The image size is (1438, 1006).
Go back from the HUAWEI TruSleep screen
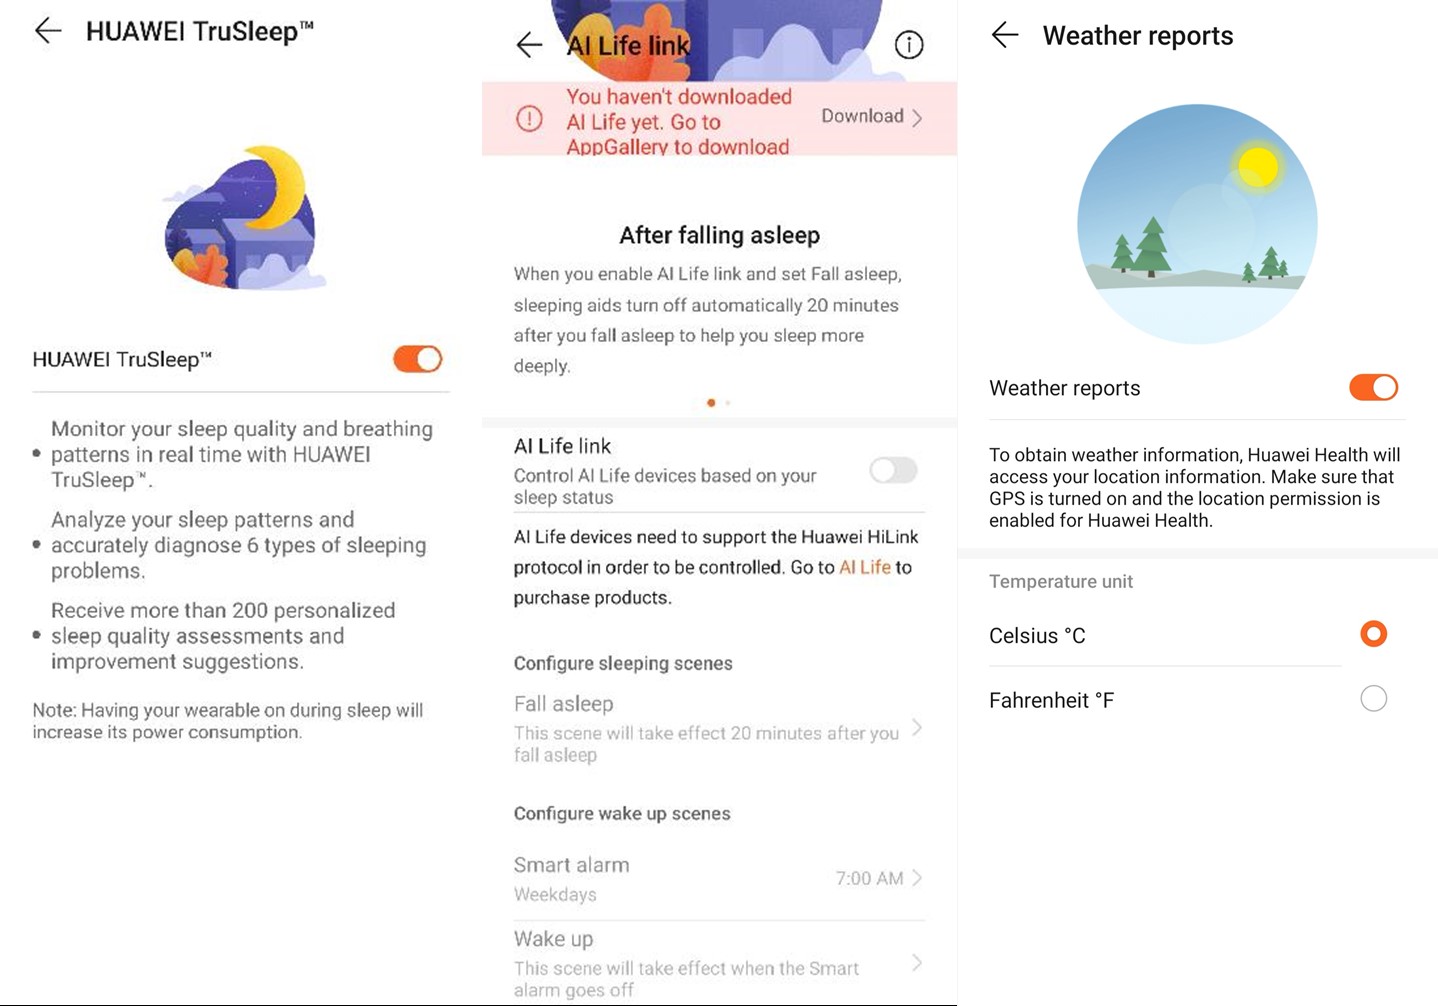48,31
